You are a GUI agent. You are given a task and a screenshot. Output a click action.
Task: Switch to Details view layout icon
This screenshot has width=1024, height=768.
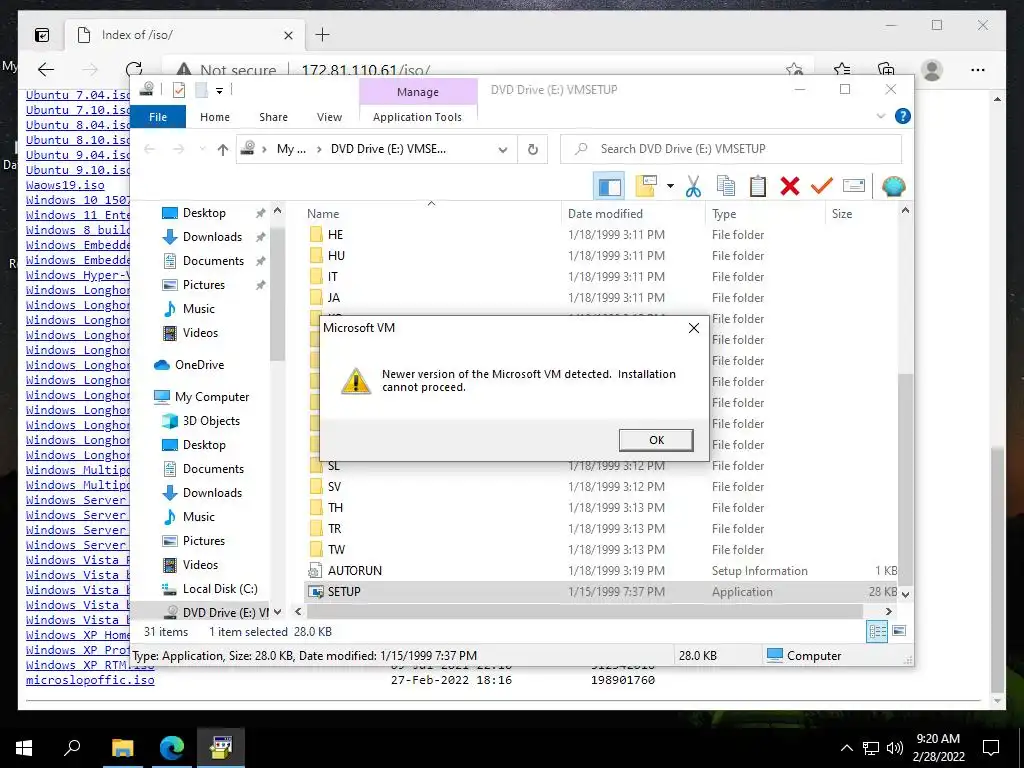tap(876, 631)
